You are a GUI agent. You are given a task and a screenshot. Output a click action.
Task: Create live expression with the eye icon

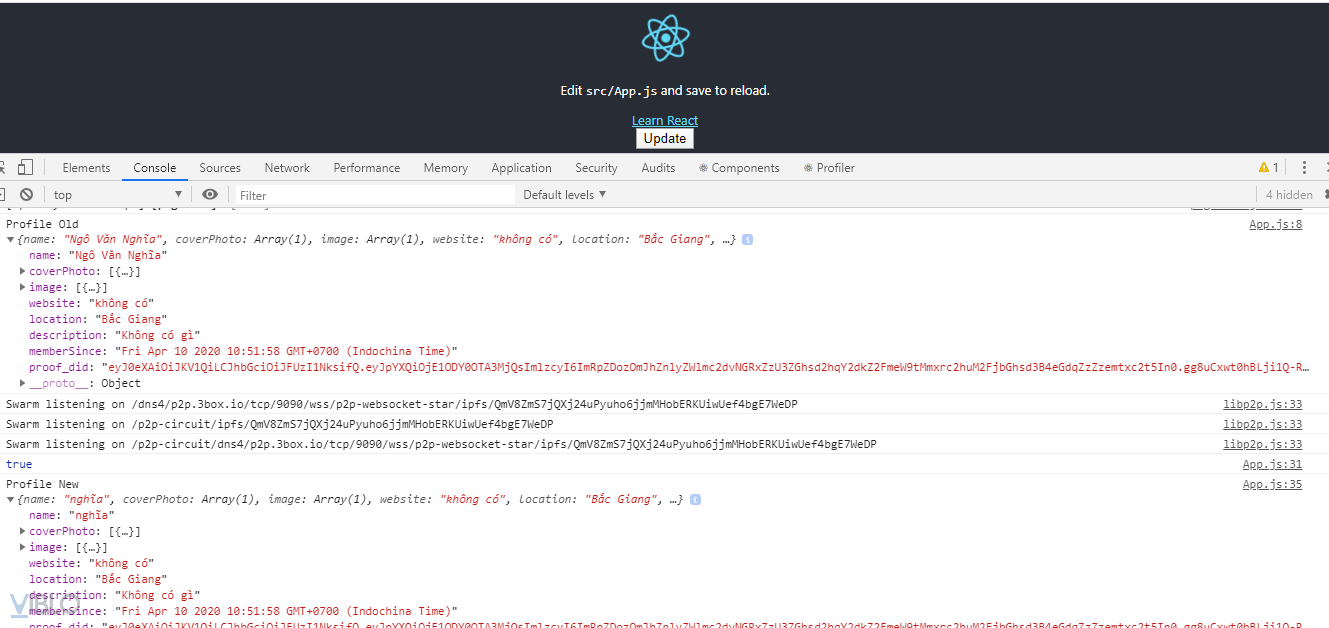(x=209, y=195)
